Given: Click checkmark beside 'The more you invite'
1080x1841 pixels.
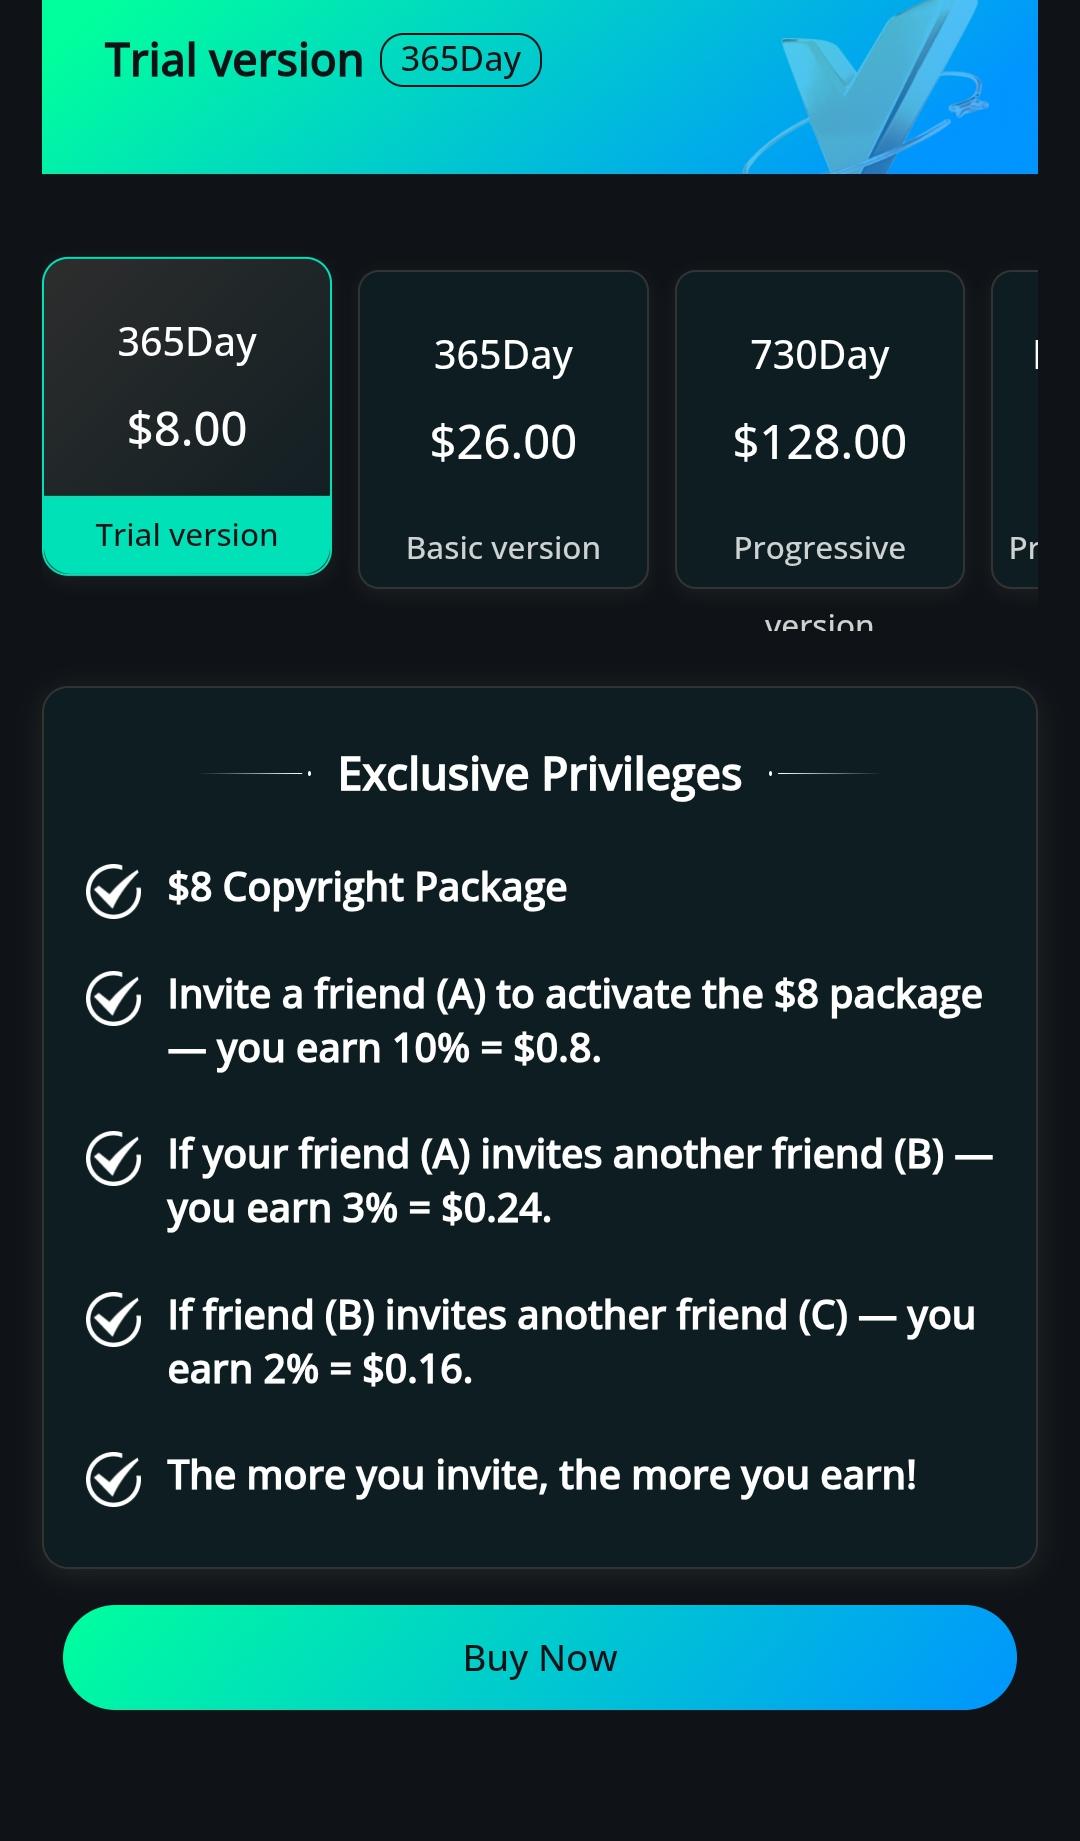Looking at the screenshot, I should (x=113, y=1478).
